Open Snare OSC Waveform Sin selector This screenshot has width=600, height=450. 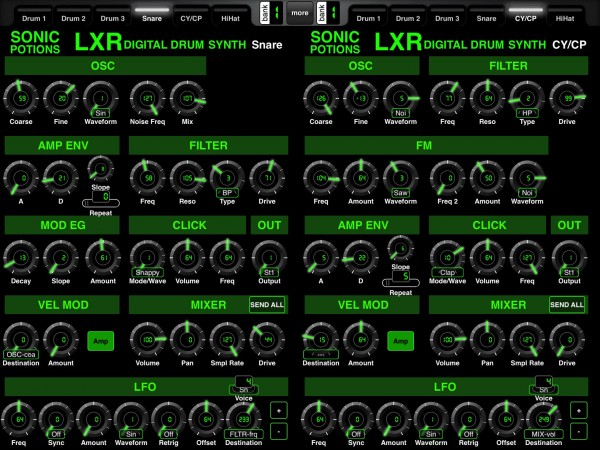[101, 113]
